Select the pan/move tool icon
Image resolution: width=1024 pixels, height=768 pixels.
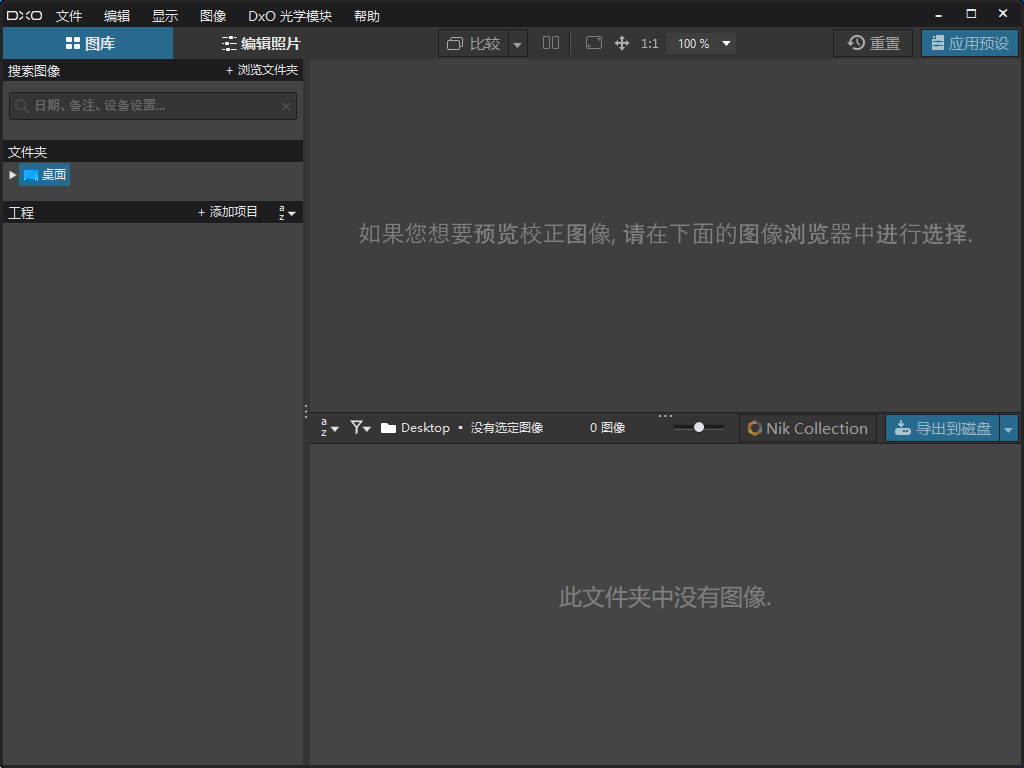click(621, 43)
